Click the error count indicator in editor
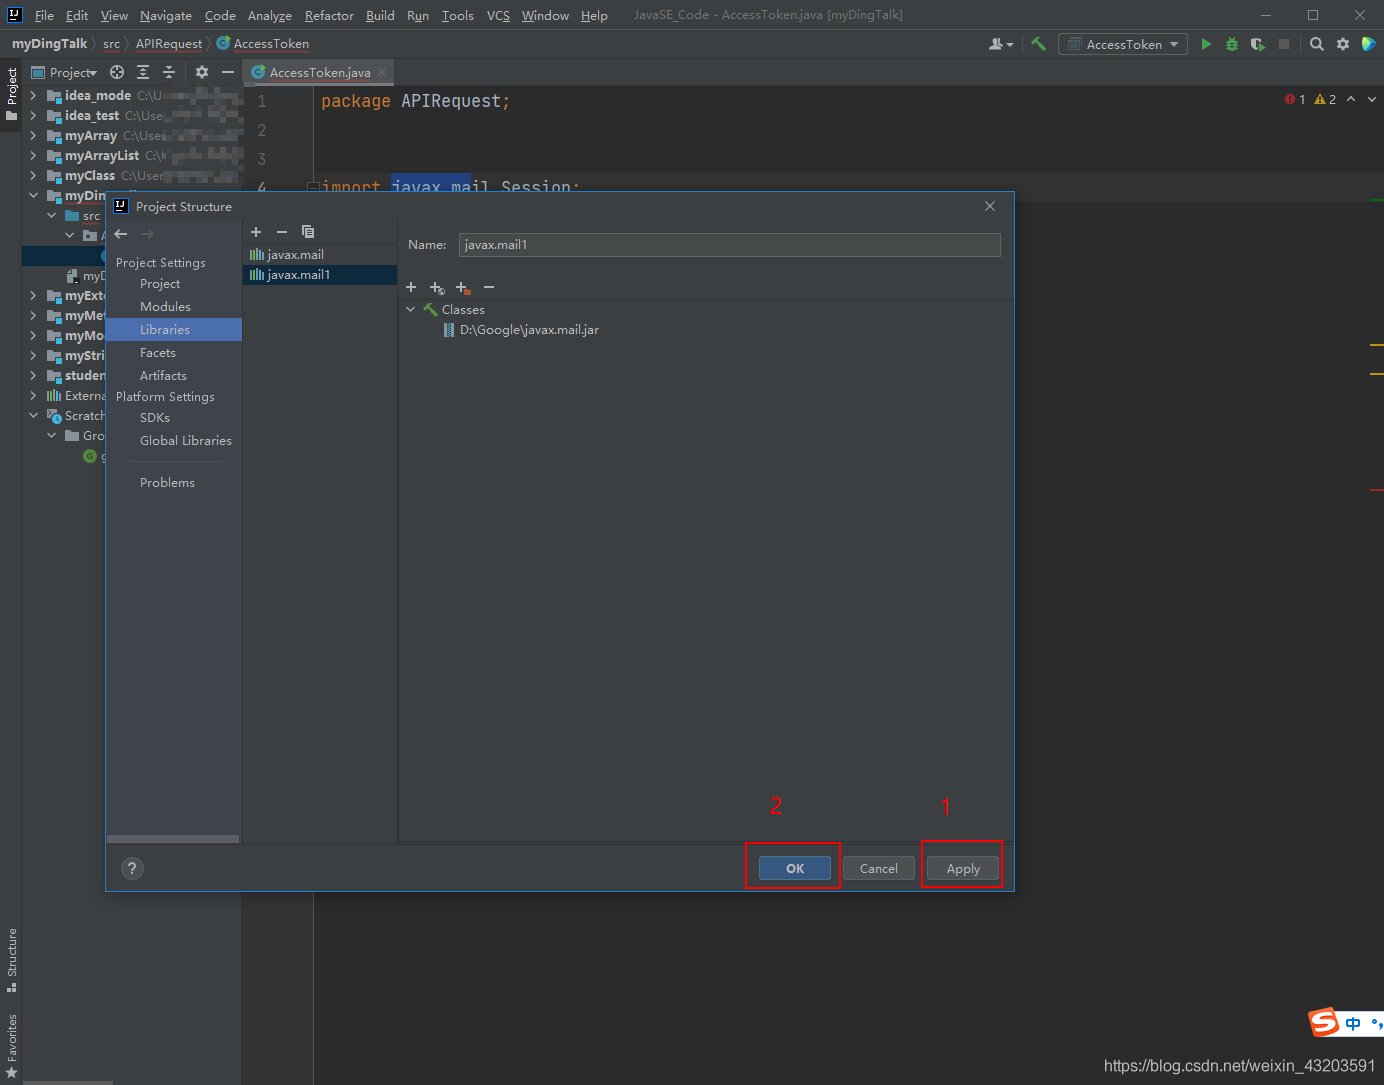 (x=1295, y=99)
